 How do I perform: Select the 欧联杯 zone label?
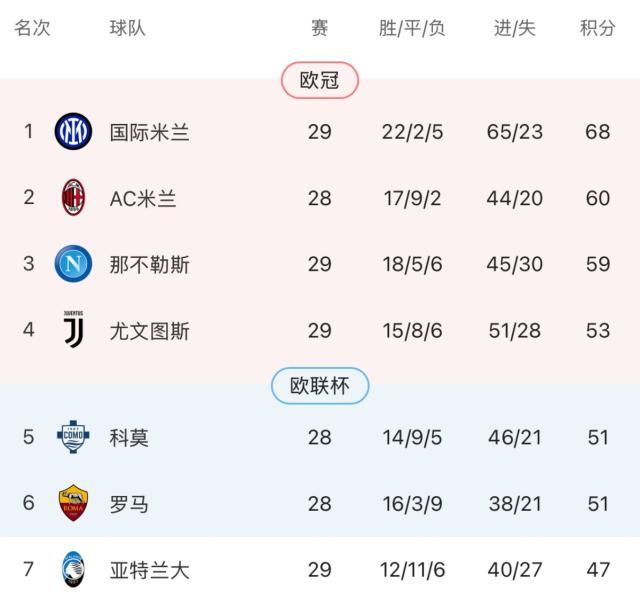320,386
